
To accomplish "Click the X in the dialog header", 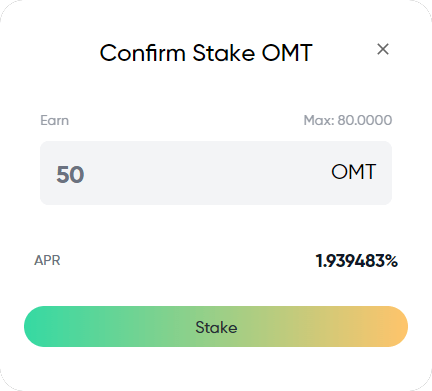I will (x=383, y=49).
